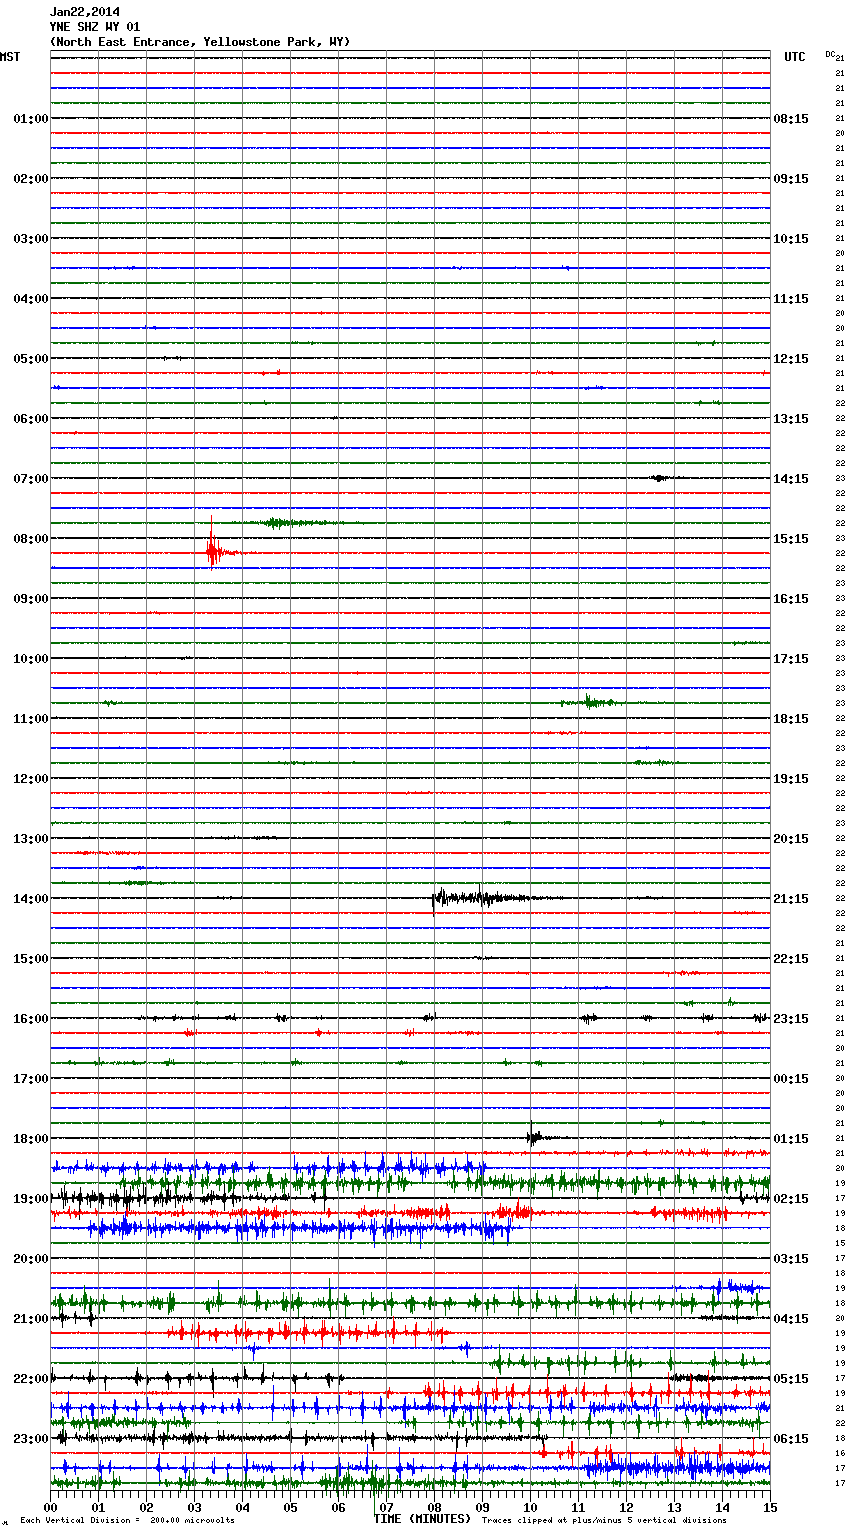
Task: Select the '03:00' MST time label
Action: (x=31, y=239)
